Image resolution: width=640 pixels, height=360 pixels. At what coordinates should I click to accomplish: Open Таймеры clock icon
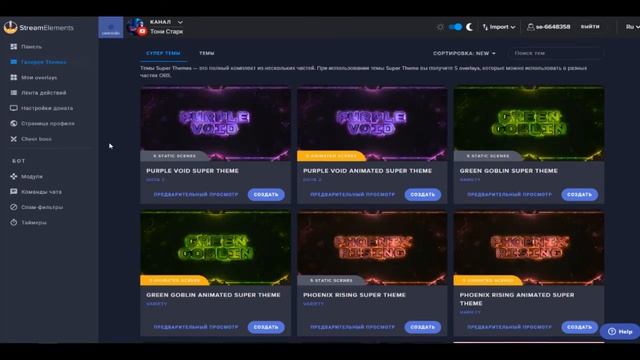tap(14, 222)
